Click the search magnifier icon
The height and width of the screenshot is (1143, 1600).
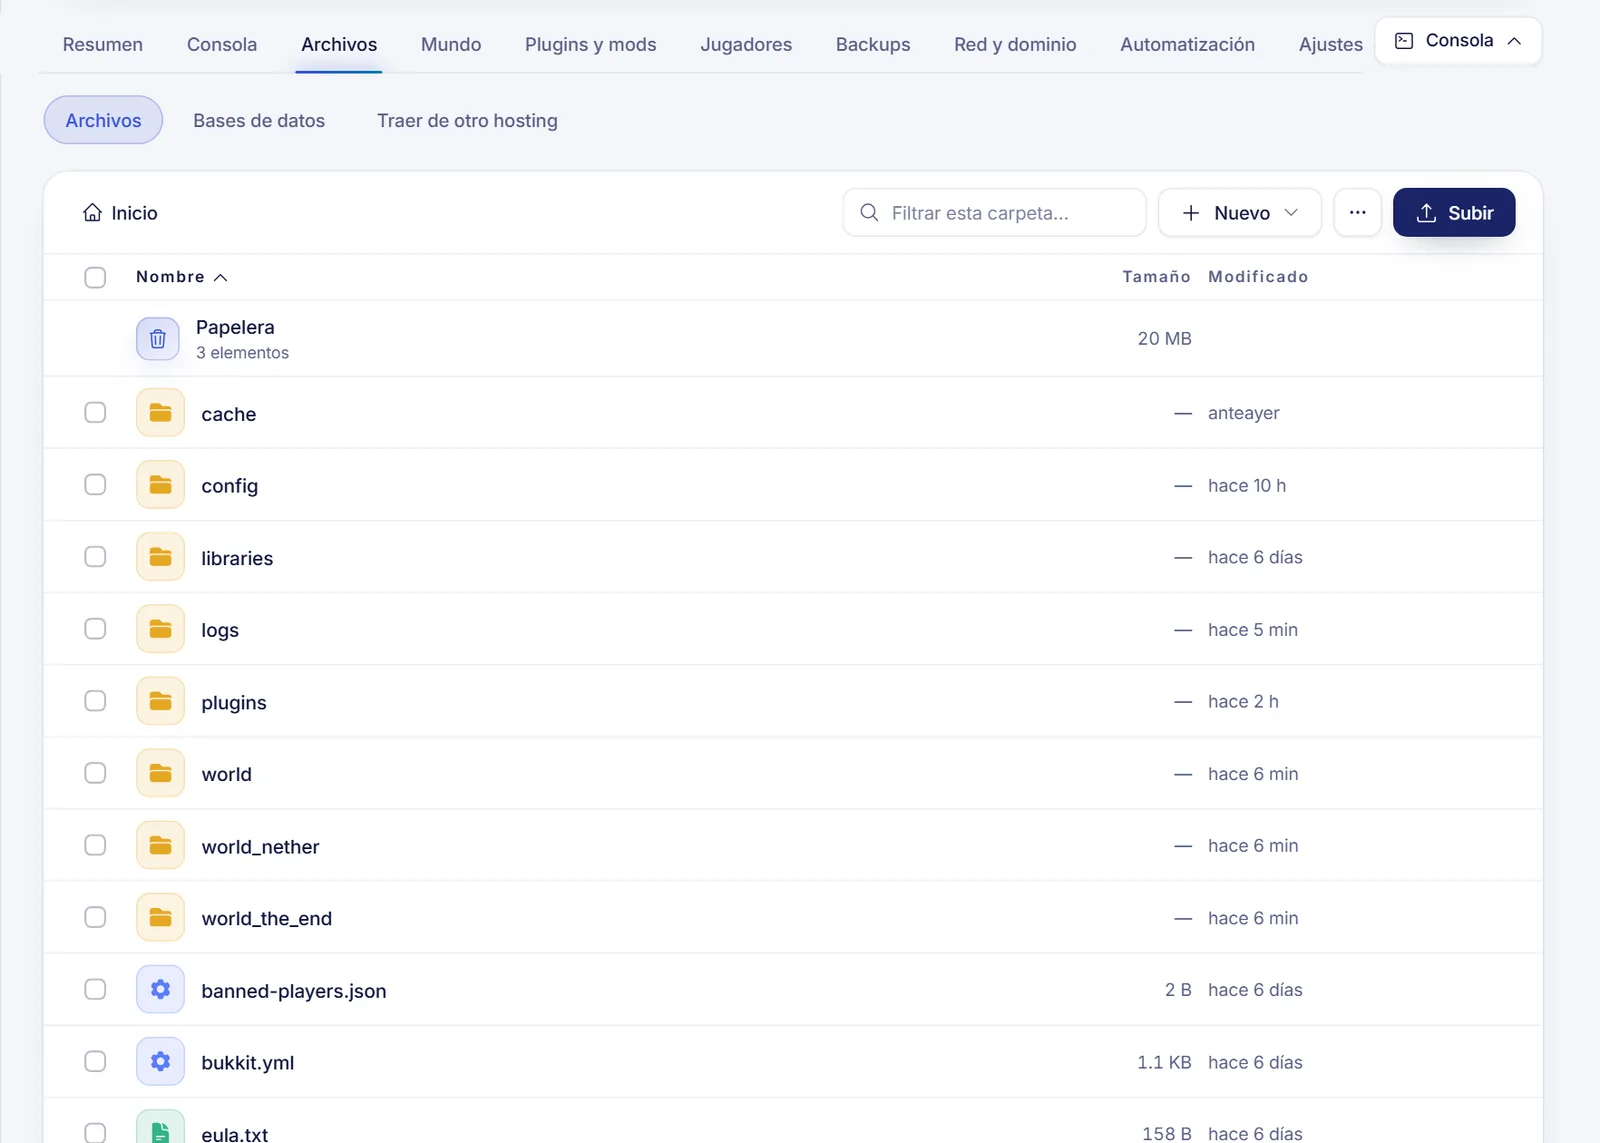[x=869, y=212]
